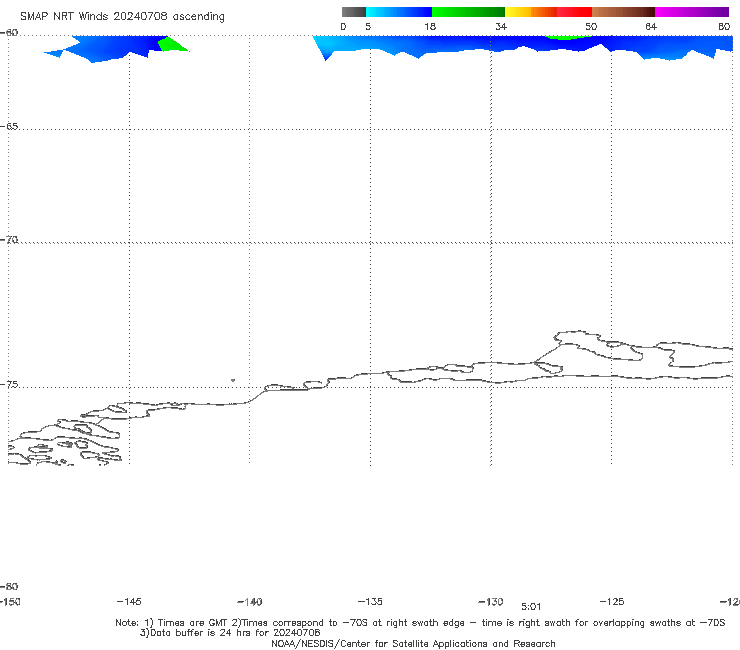Click the green wind patch near -143 longitude
The image size is (740, 650).
click(173, 45)
